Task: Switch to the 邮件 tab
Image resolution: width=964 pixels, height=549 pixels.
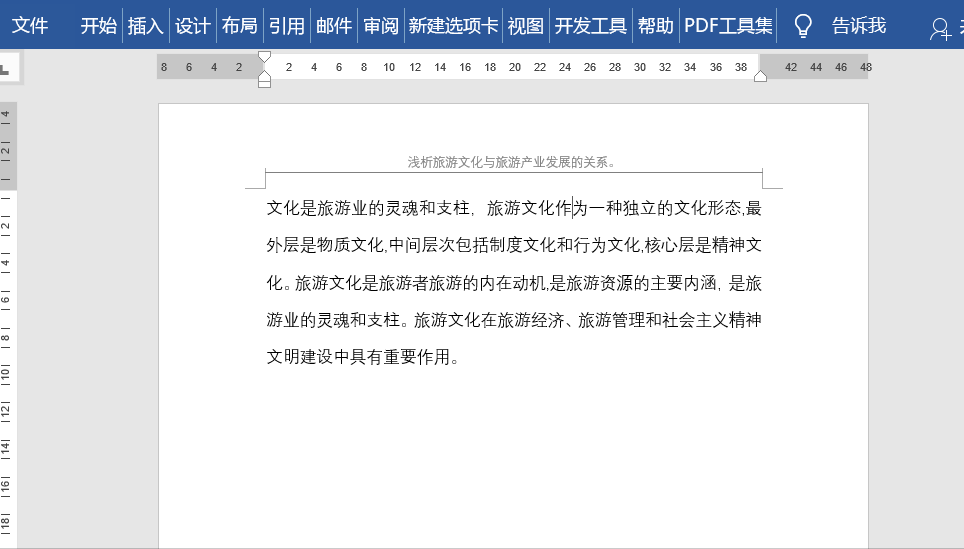Action: [334, 25]
